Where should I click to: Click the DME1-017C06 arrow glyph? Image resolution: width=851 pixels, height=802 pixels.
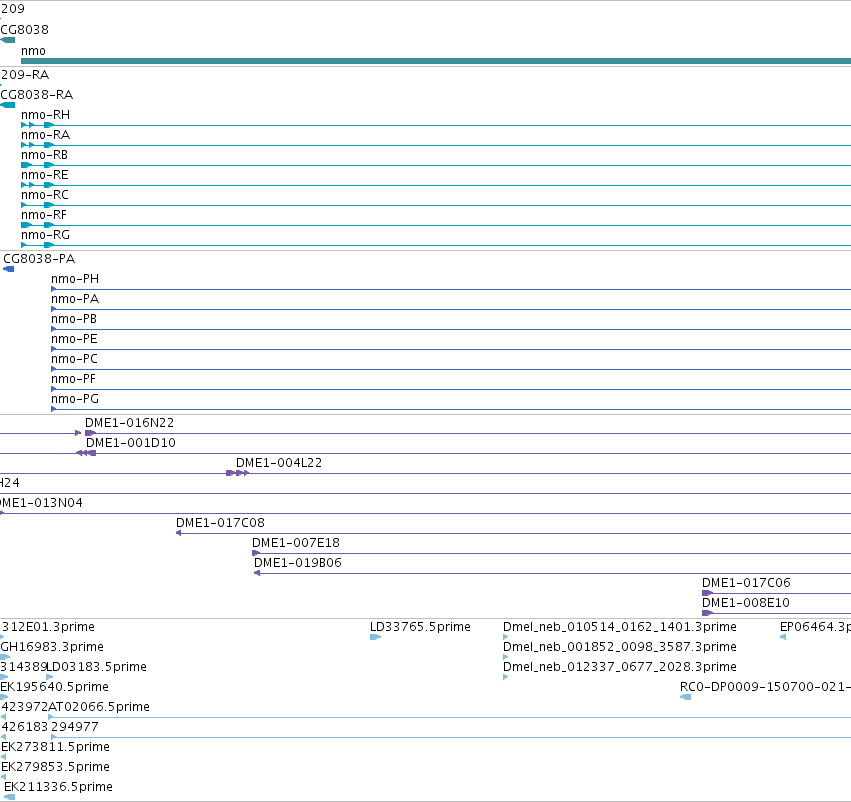[x=707, y=593]
